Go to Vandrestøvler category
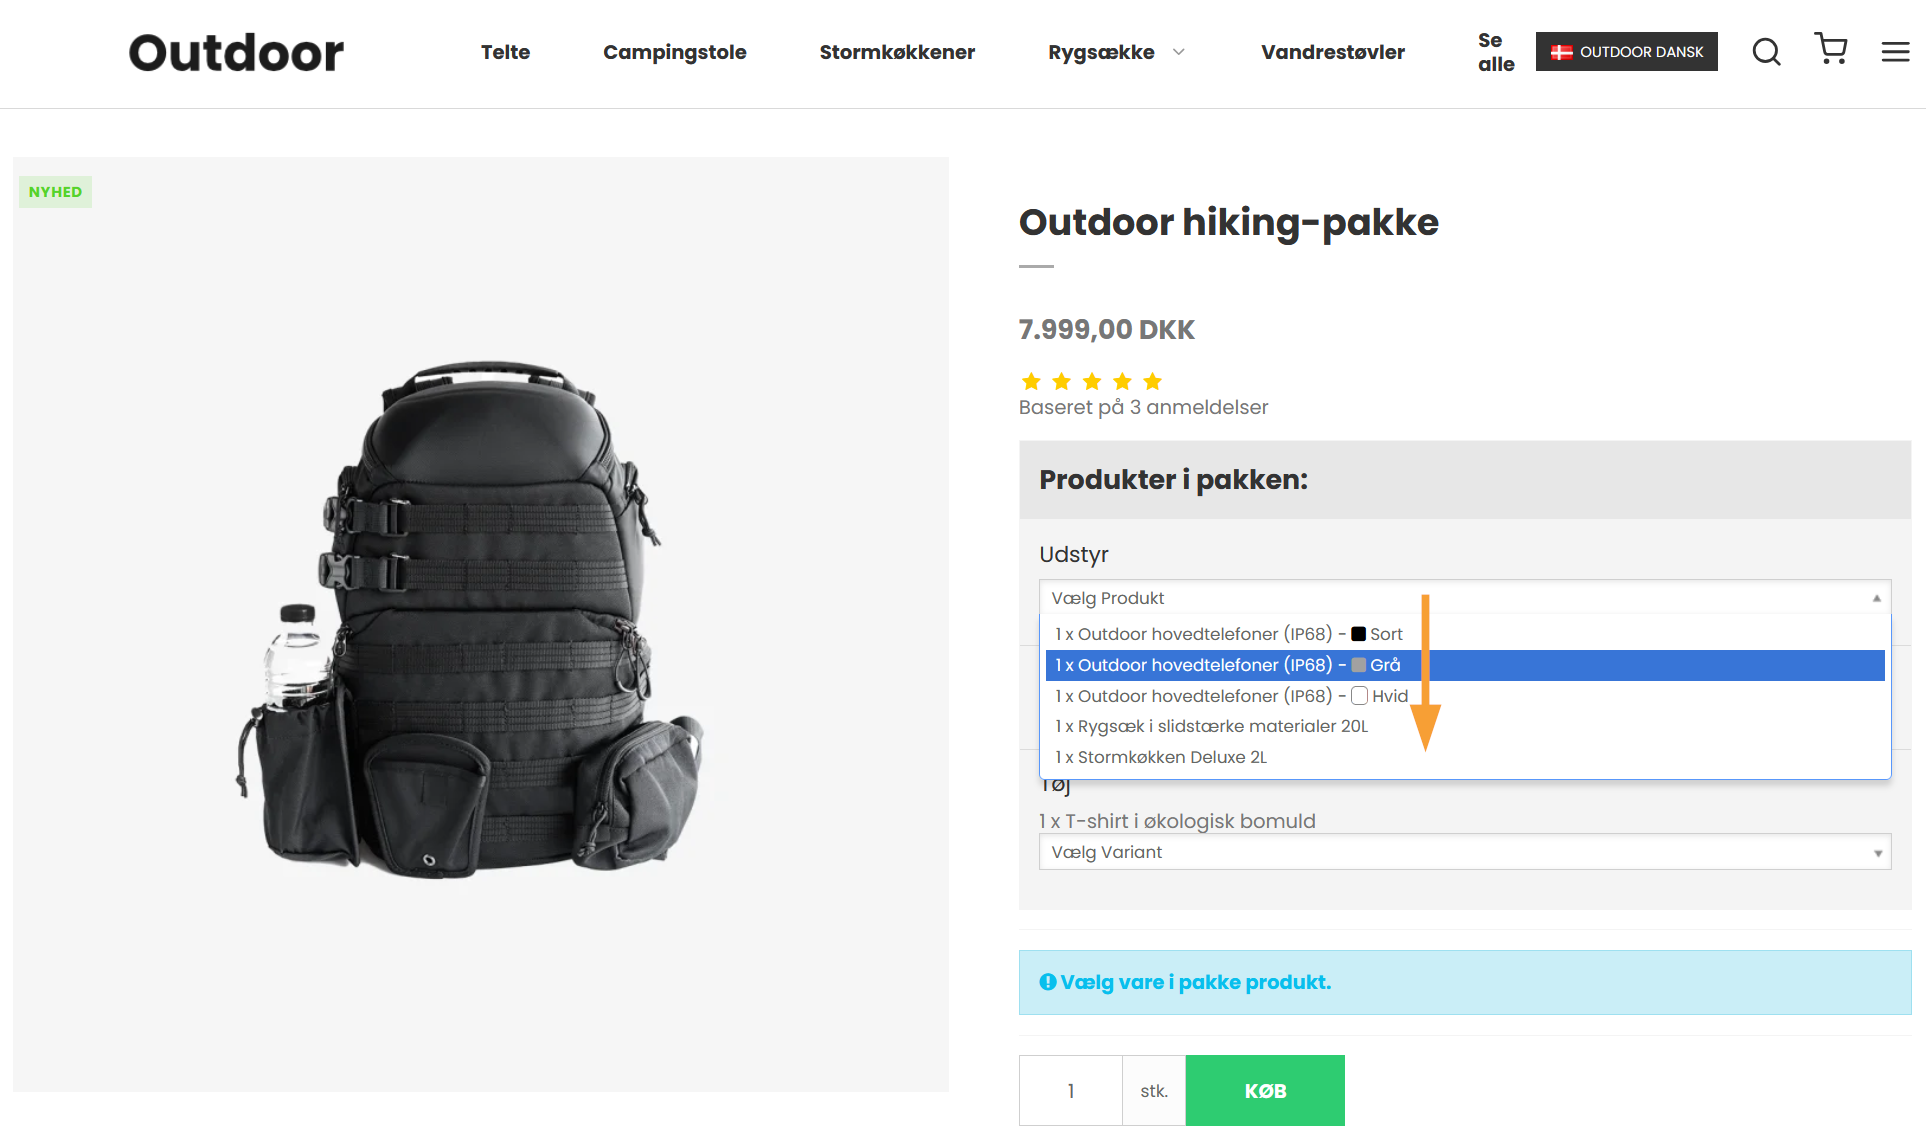The height and width of the screenshot is (1140, 1926). point(1332,52)
